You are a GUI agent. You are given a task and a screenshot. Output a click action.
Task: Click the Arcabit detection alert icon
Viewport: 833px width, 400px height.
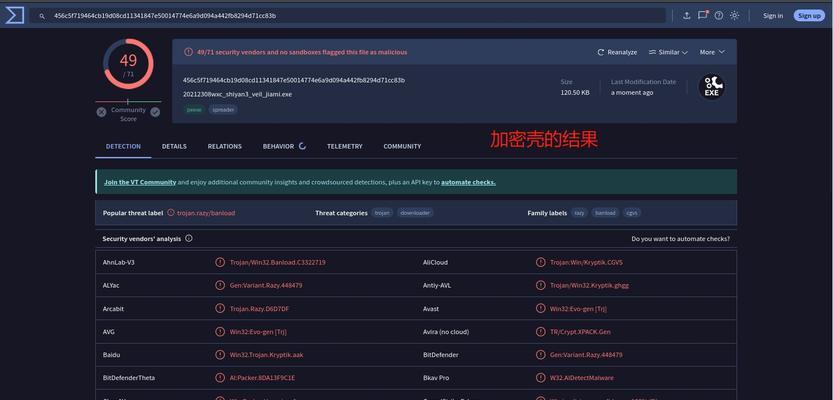(x=220, y=308)
